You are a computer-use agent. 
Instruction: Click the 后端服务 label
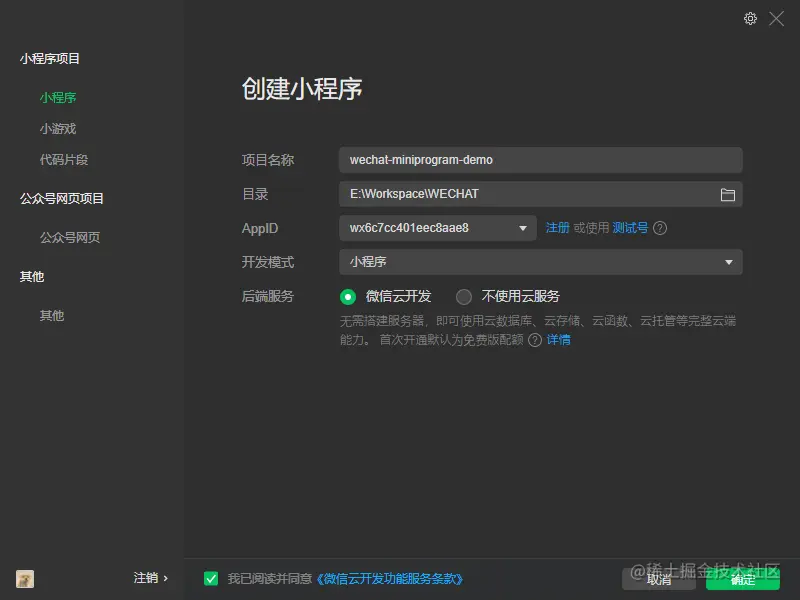(268, 296)
